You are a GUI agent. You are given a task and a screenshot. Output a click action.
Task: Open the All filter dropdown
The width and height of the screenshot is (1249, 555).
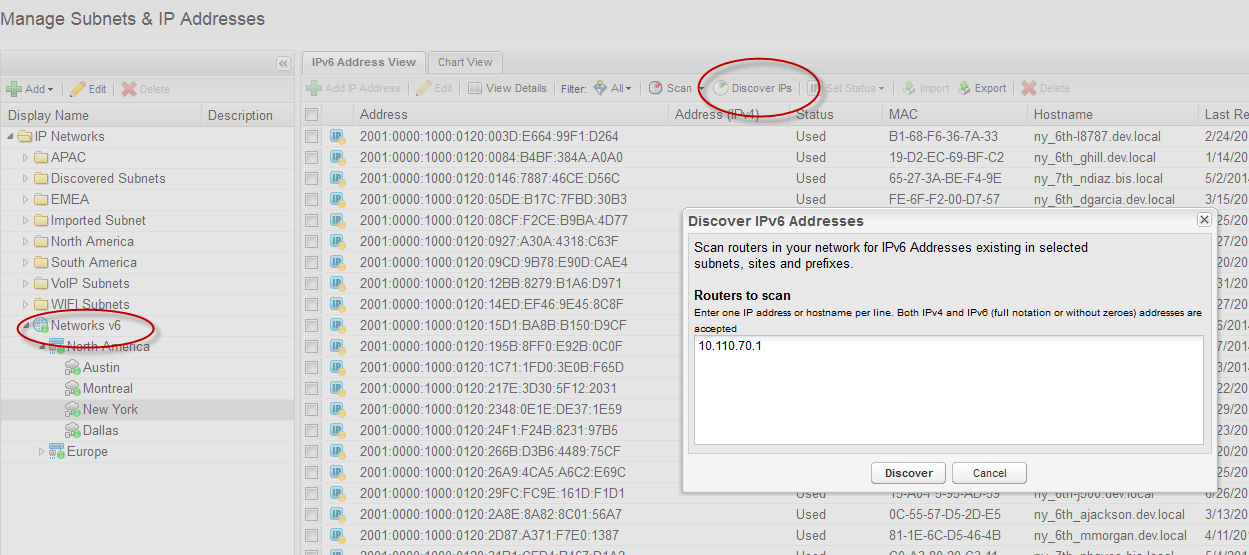(x=612, y=88)
